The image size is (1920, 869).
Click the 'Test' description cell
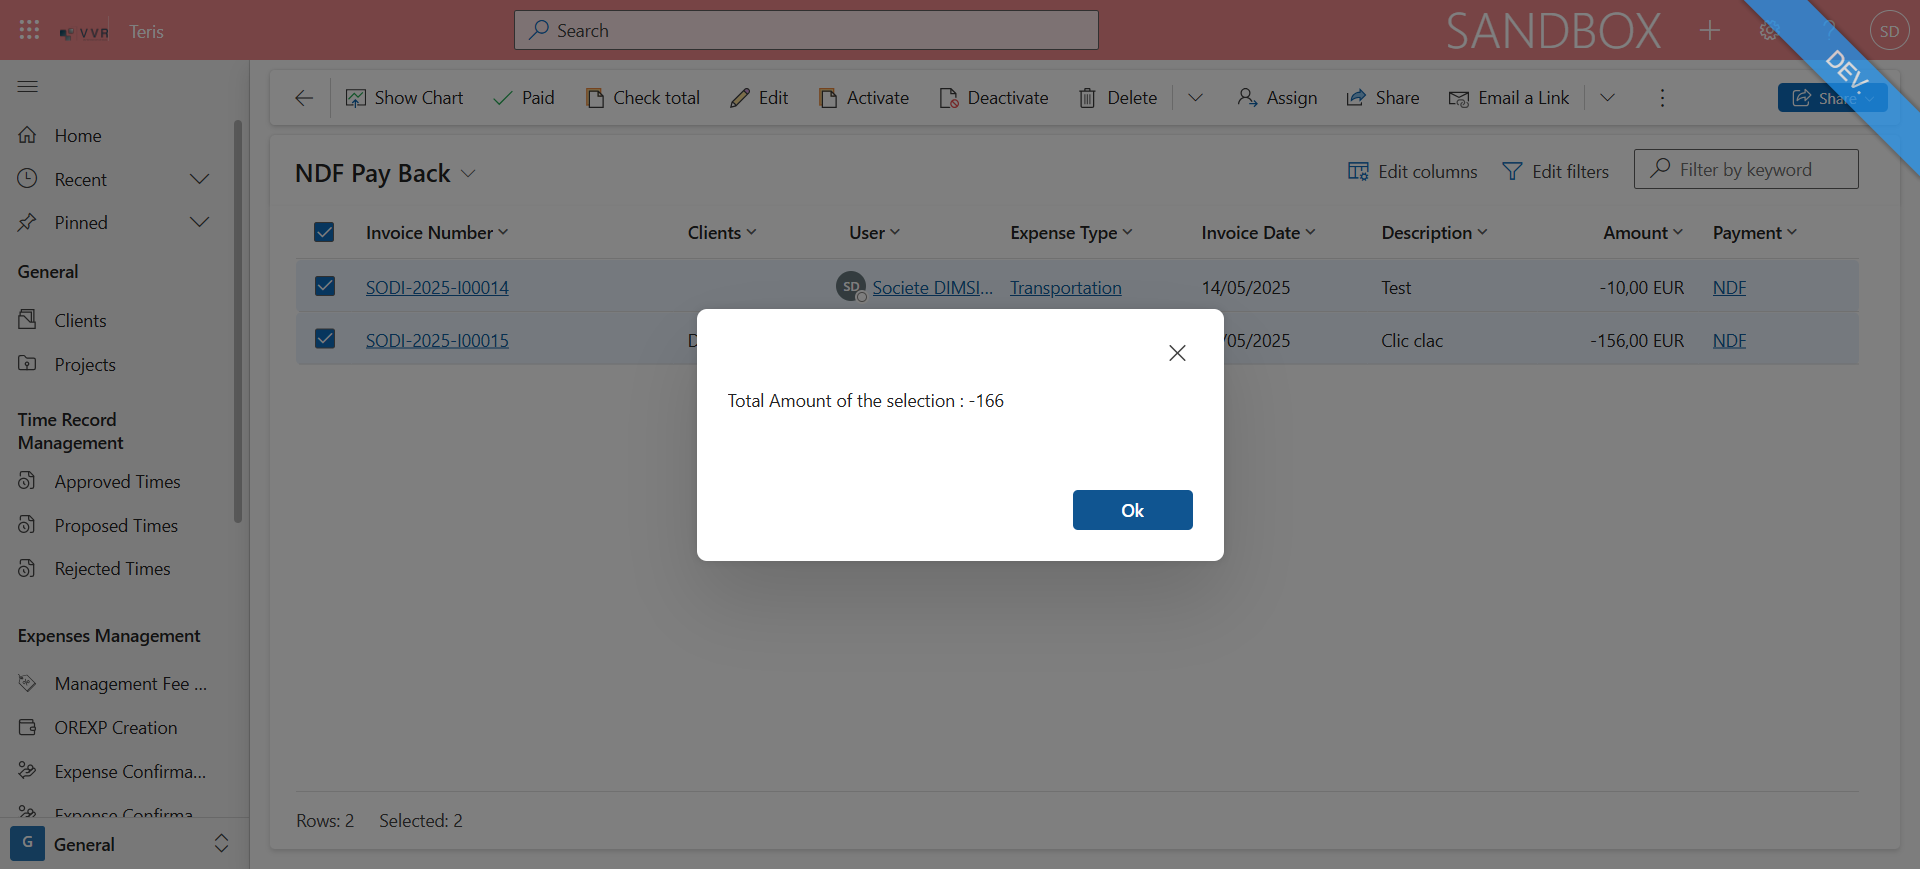tap(1396, 288)
